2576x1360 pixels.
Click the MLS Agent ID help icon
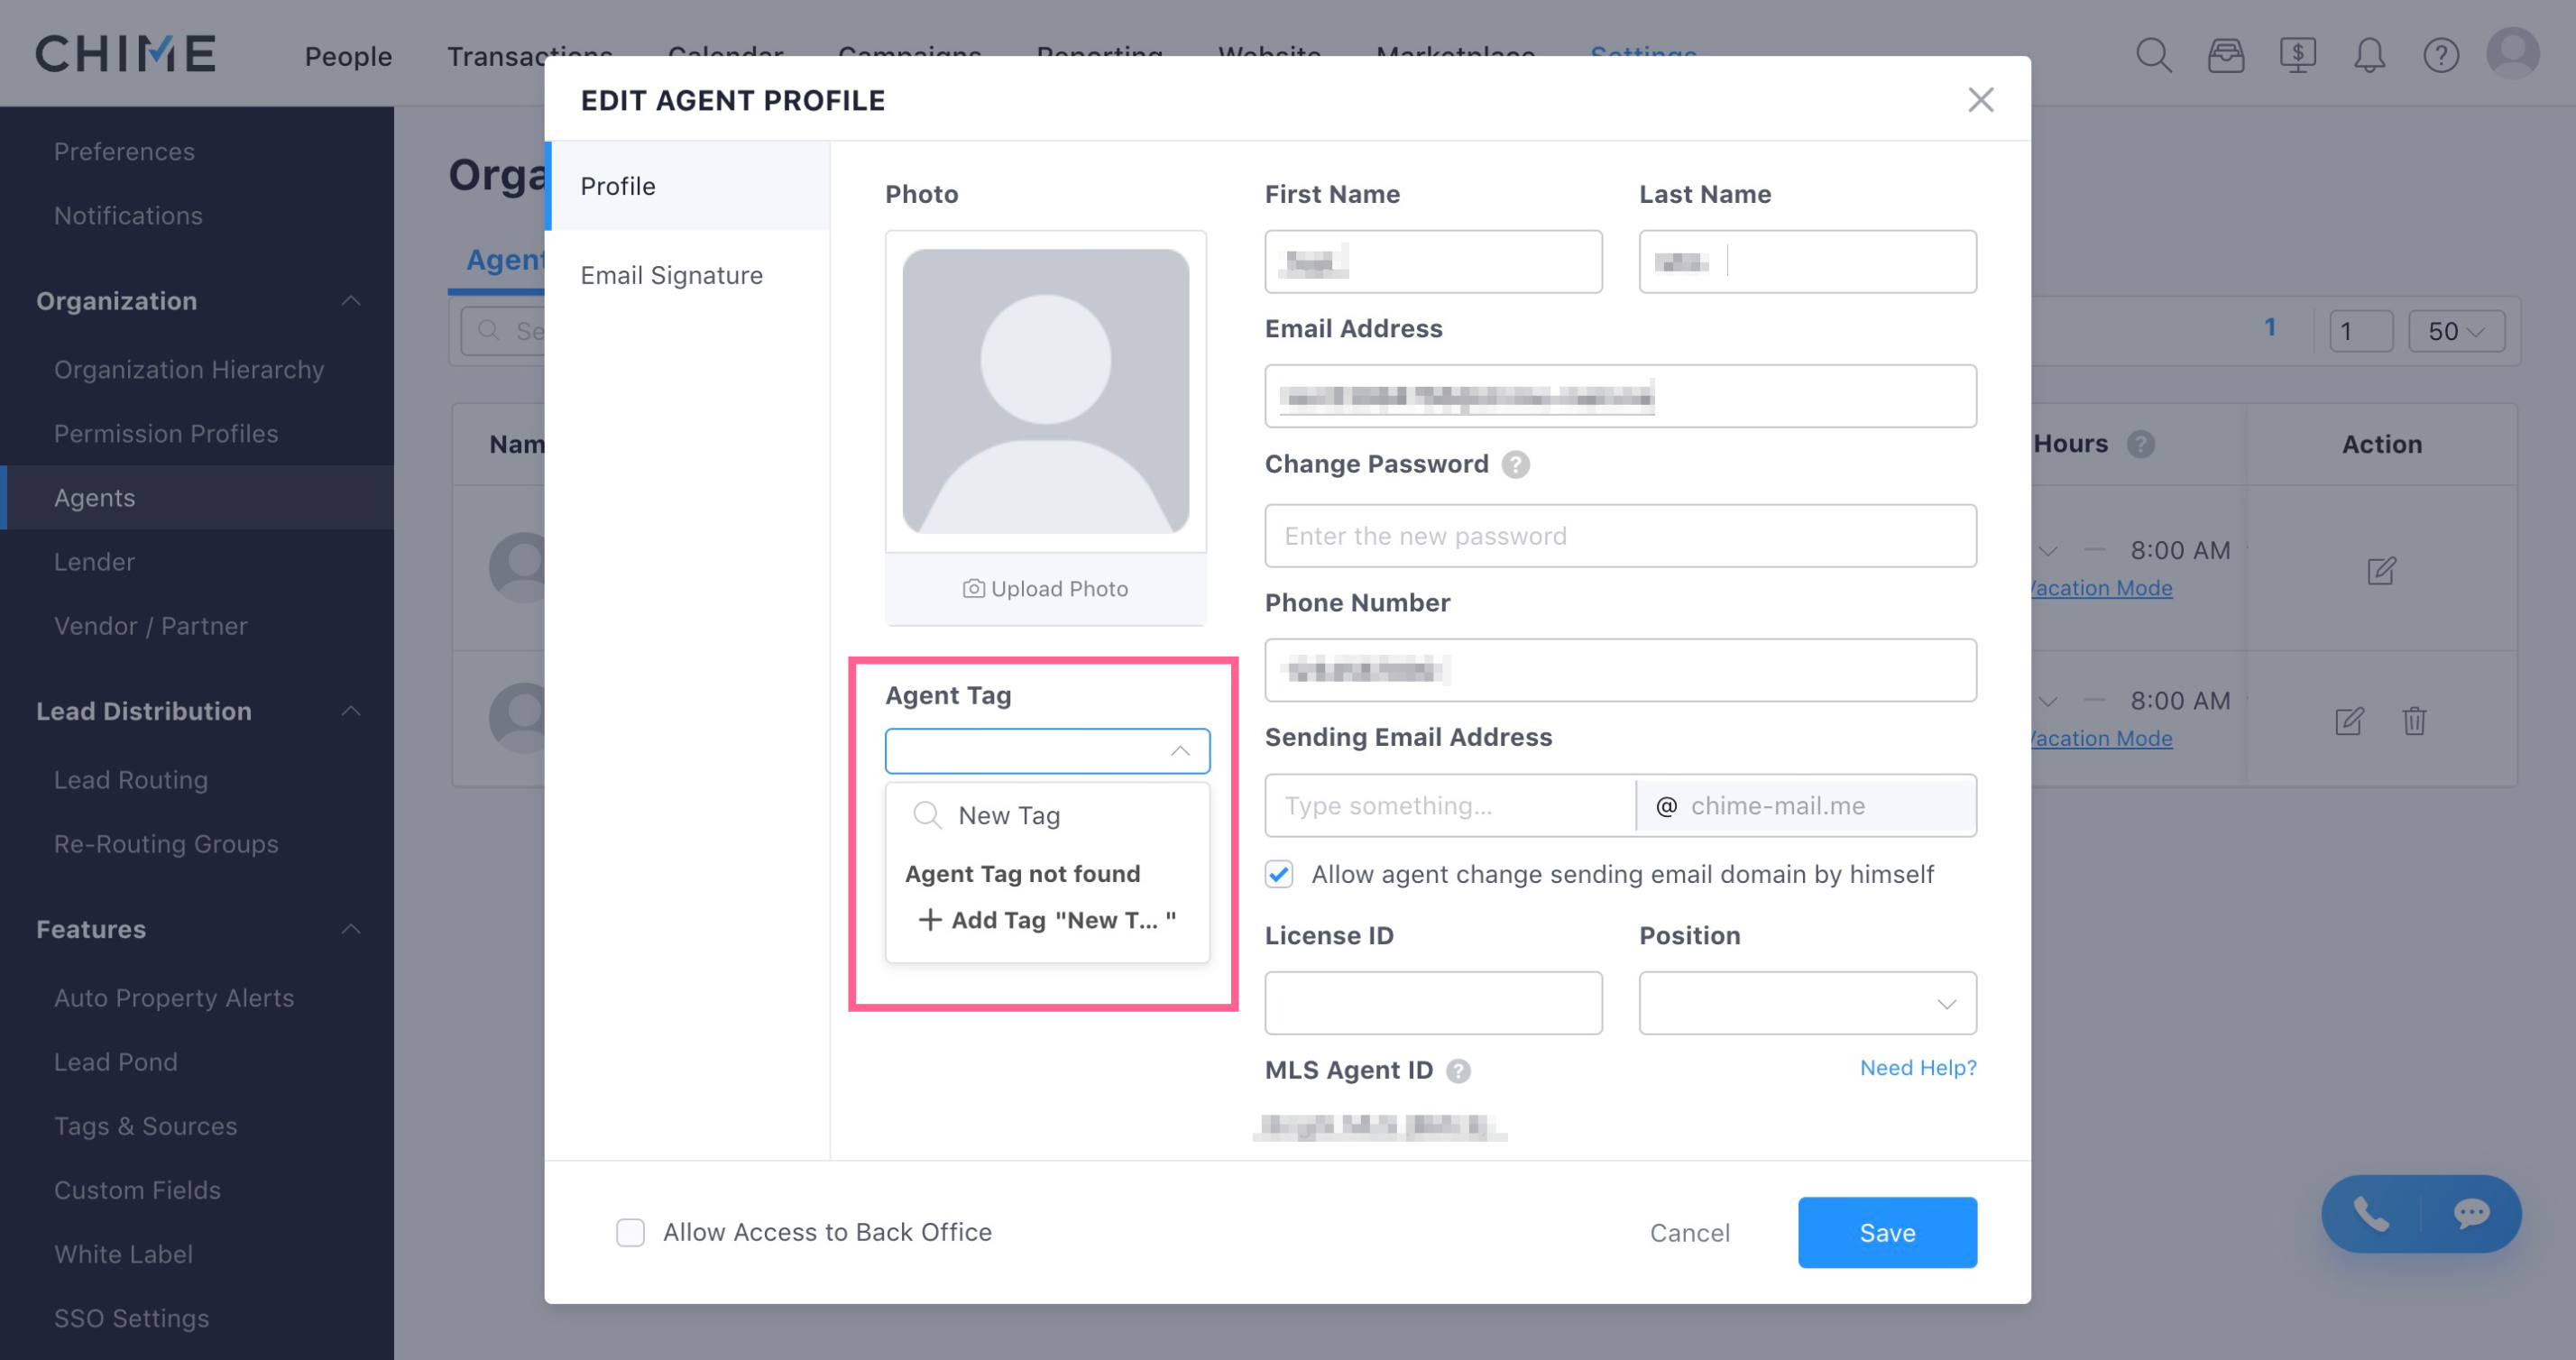1458,1070
